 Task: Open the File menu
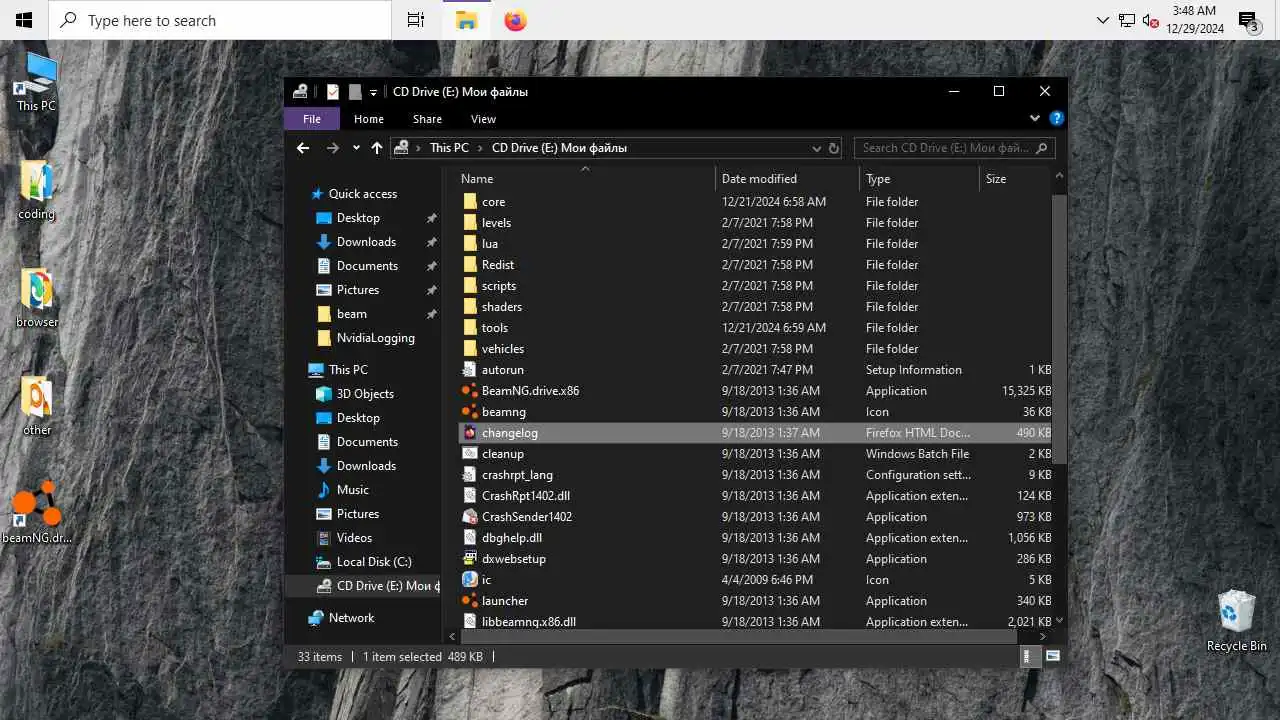312,119
